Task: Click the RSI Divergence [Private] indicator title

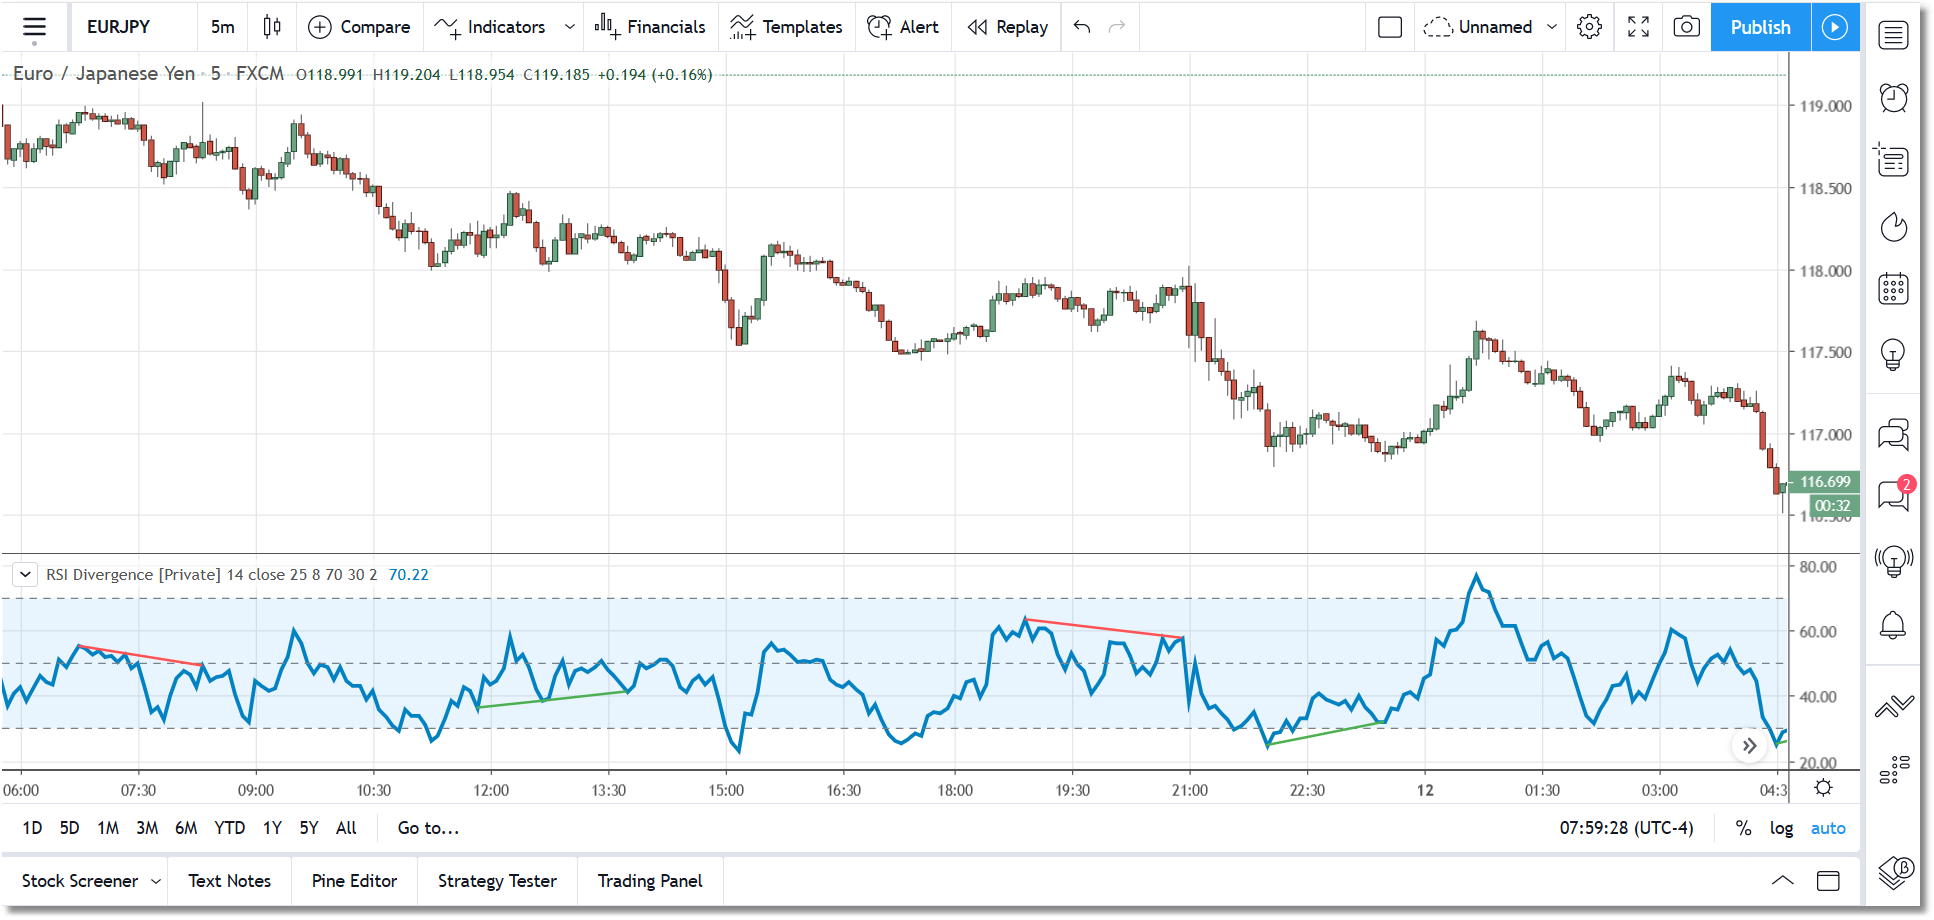Action: coord(133,575)
